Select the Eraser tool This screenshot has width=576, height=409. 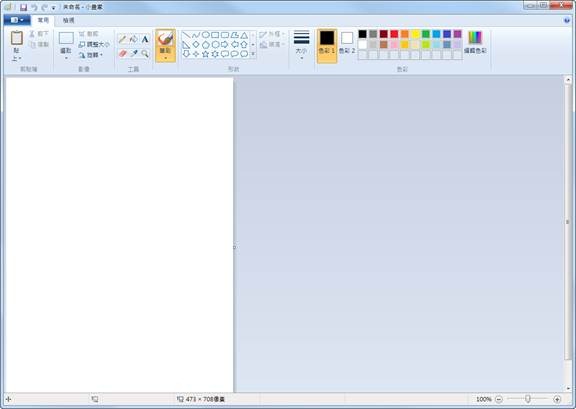(x=123, y=54)
